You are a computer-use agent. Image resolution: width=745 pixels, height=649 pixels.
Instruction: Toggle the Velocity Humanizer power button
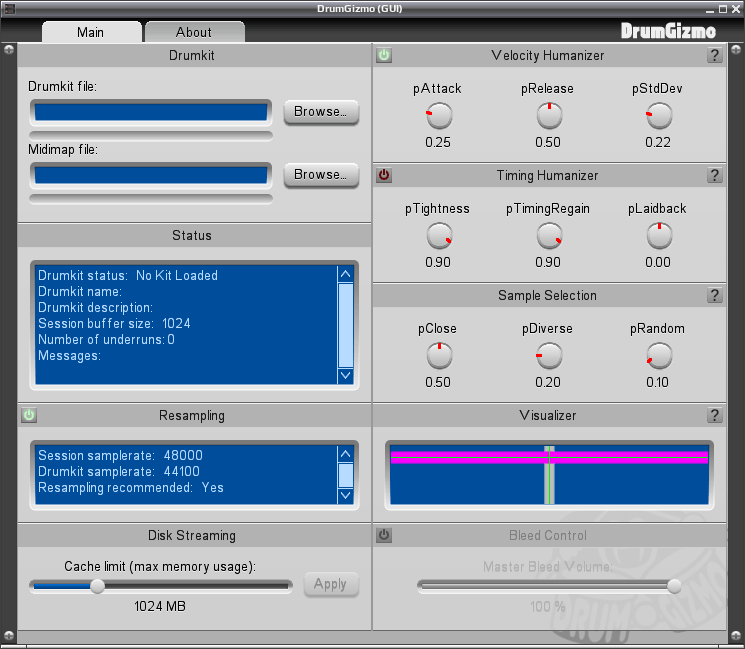tap(384, 55)
